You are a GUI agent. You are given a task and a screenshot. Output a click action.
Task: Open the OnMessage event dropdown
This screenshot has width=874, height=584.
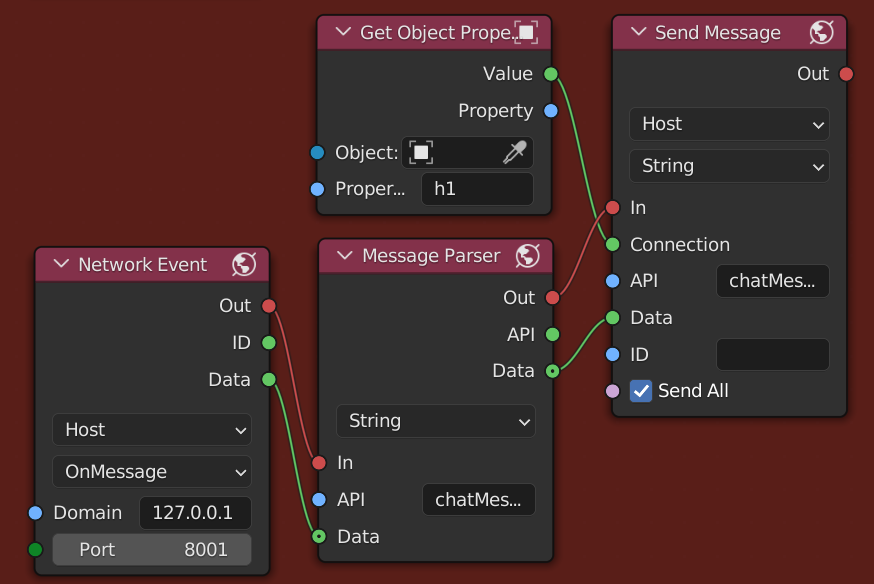[151, 471]
